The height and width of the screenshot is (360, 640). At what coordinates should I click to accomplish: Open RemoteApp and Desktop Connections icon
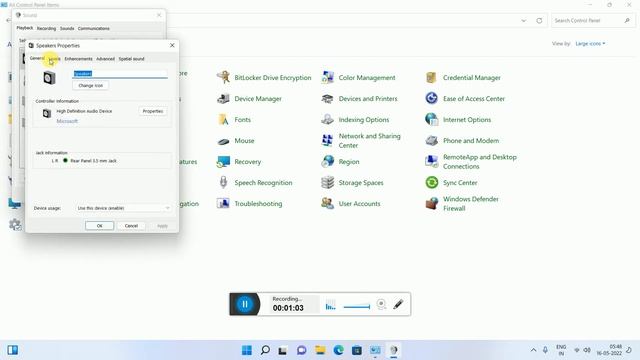[x=431, y=162]
